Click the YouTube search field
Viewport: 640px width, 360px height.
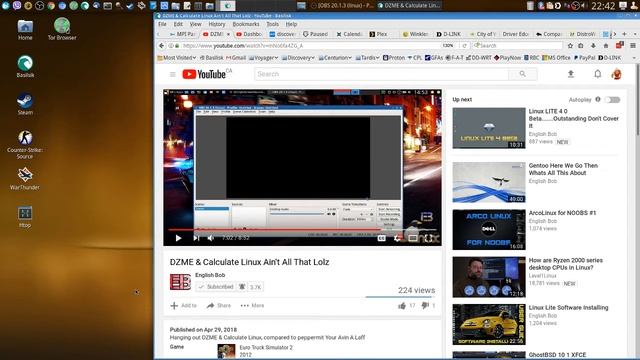382,74
